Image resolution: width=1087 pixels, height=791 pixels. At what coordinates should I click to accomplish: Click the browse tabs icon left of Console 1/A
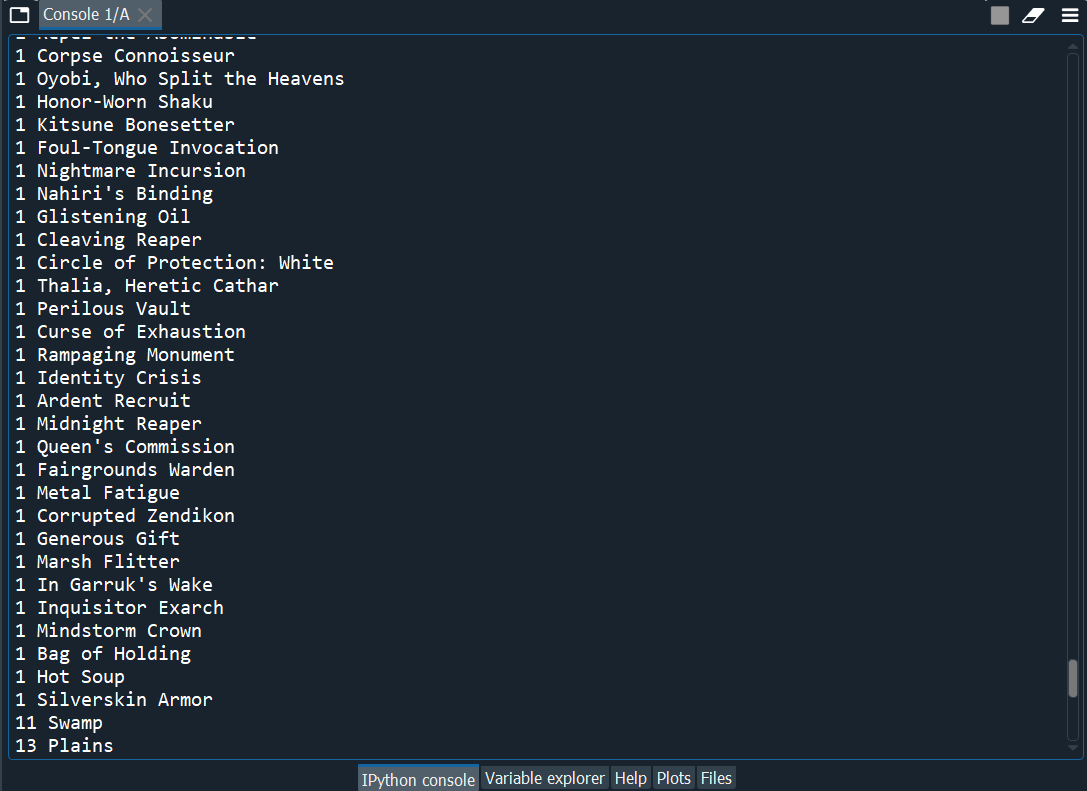[x=19, y=15]
